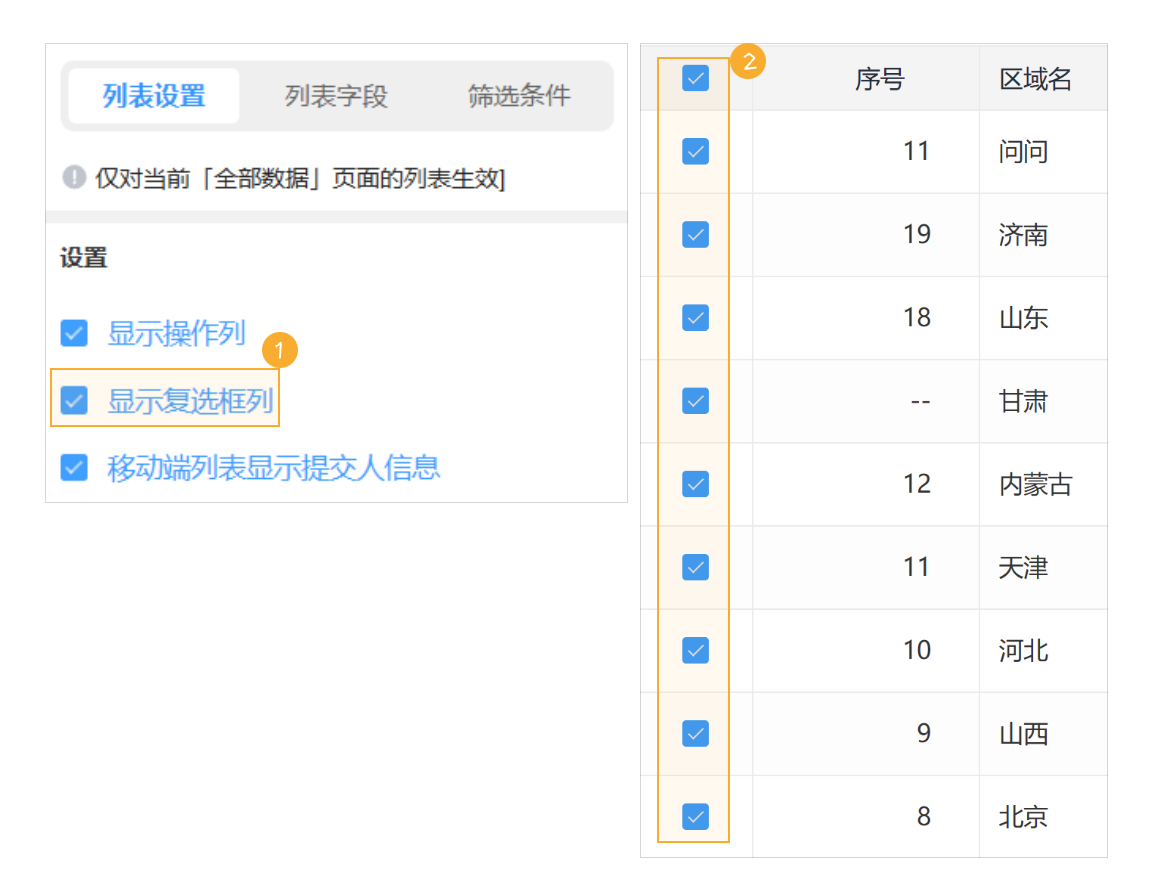Click the 序号 column header
1155x883 pixels.
coord(881,78)
